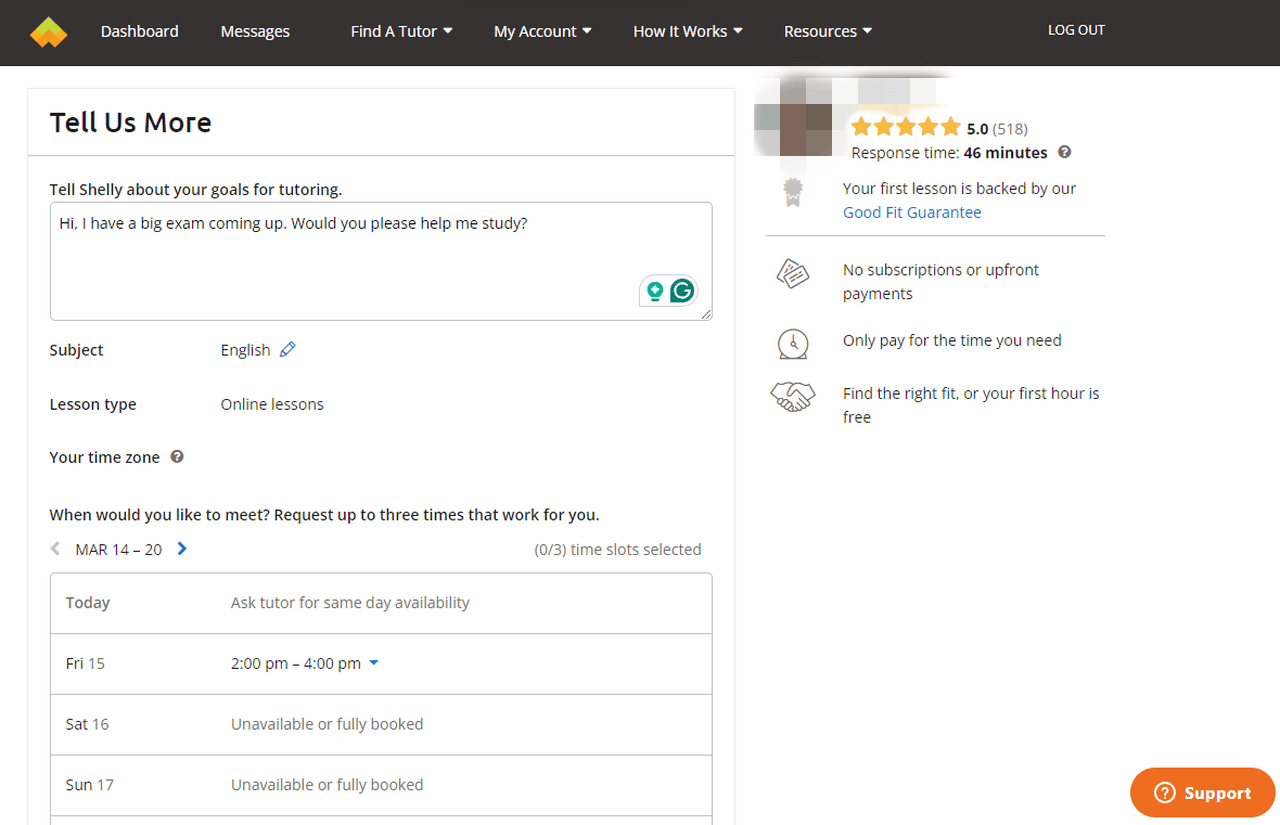Click the green Grammarly icon
Image resolution: width=1280 pixels, height=825 pixels.
click(682, 291)
